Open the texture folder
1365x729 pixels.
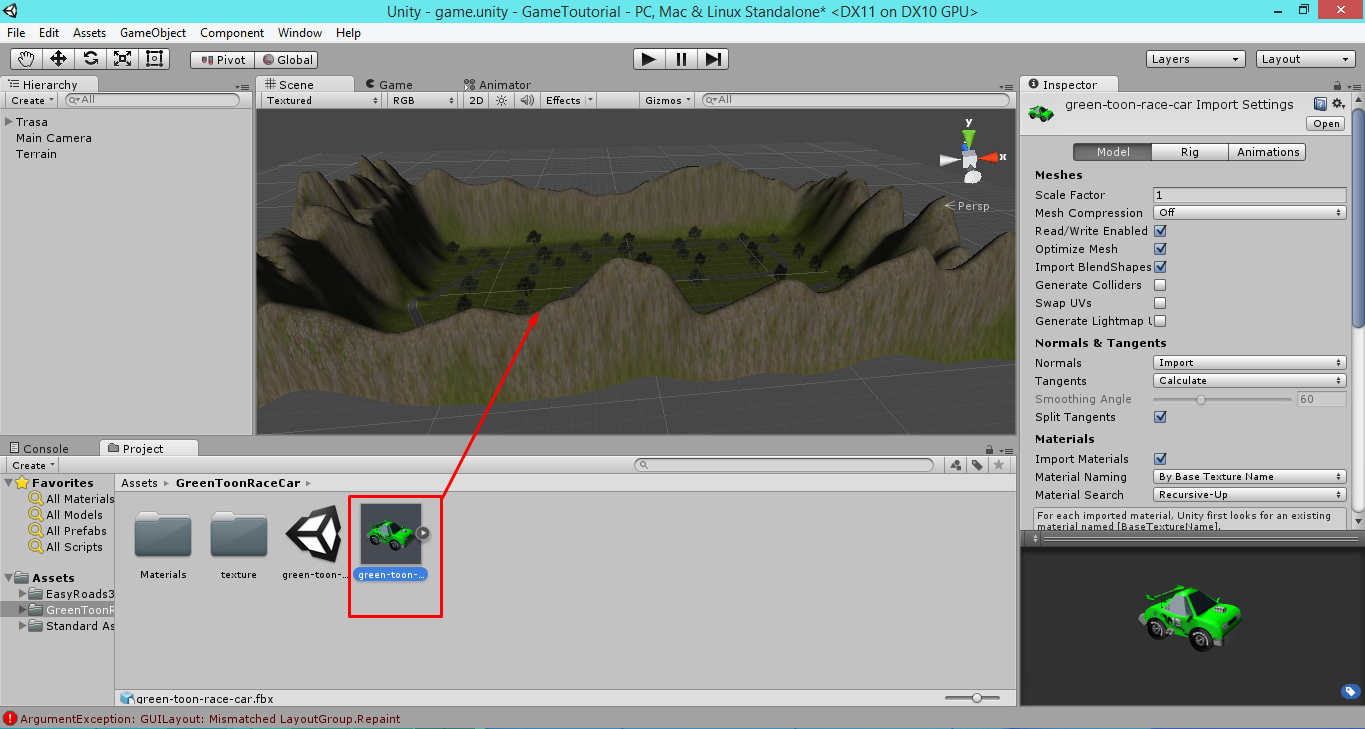239,535
